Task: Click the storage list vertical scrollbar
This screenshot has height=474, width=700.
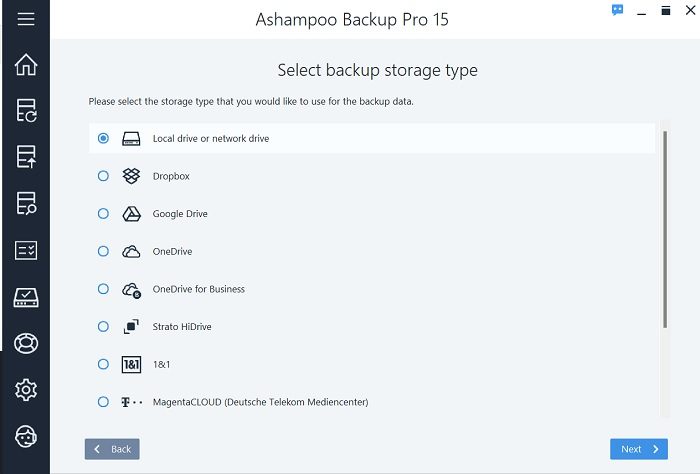Action: pyautogui.click(x=665, y=230)
